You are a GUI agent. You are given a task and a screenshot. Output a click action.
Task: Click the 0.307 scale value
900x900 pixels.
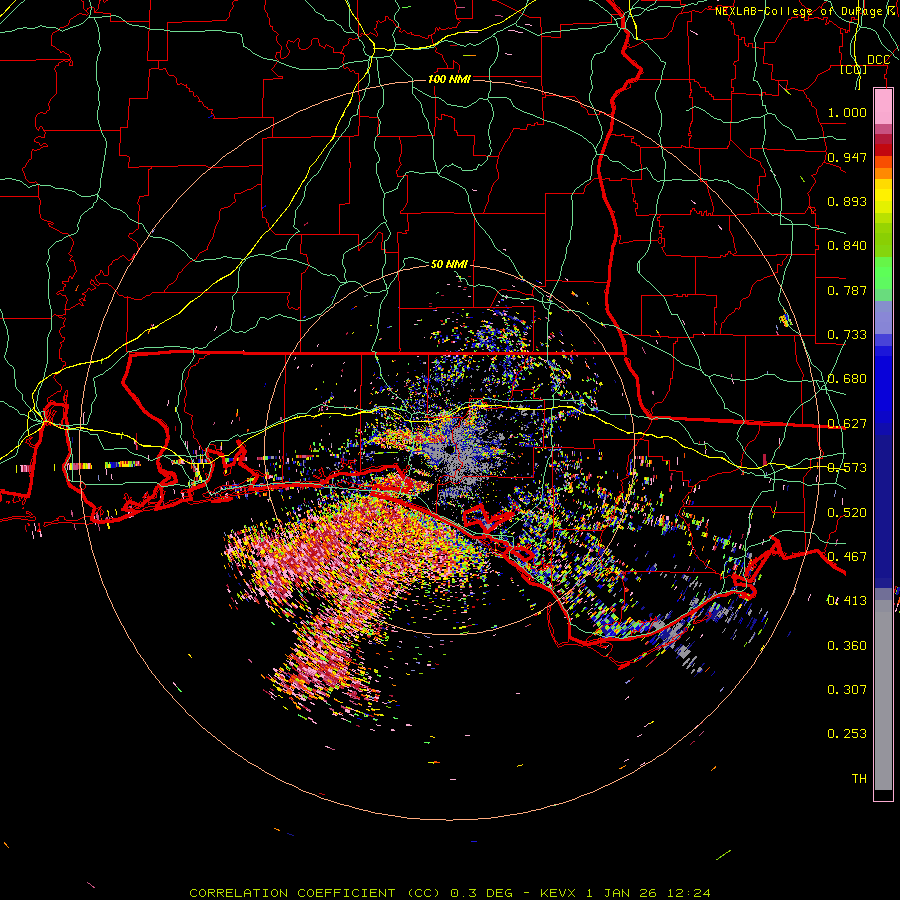click(847, 689)
